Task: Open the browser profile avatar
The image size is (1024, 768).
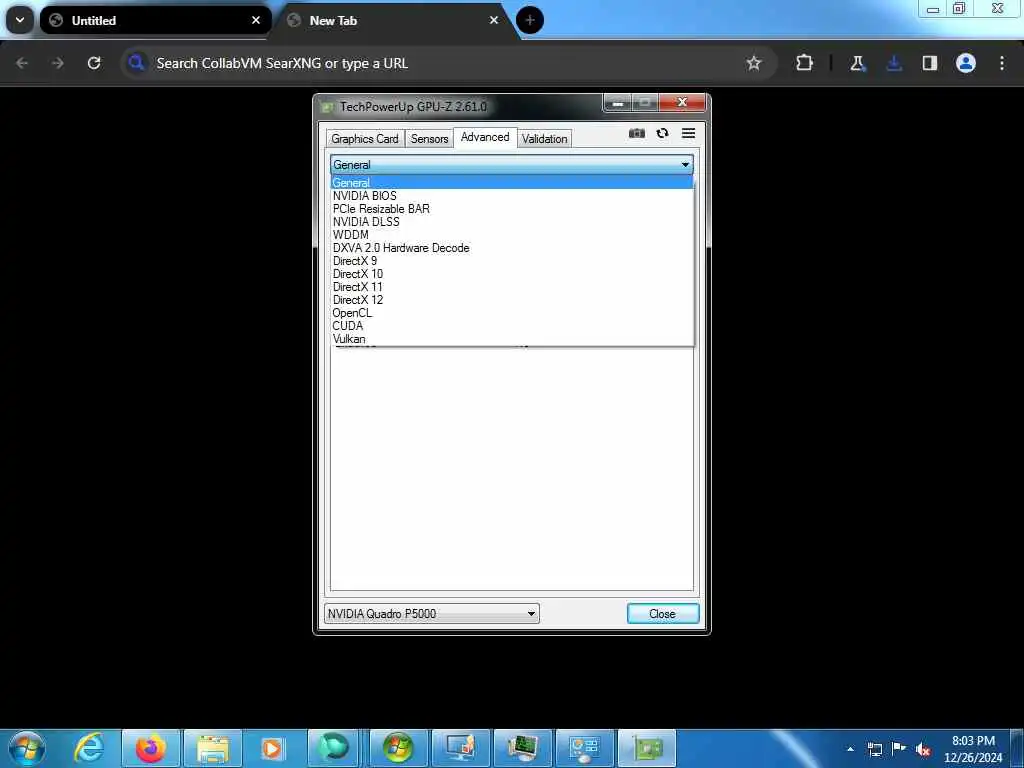Action: point(966,63)
